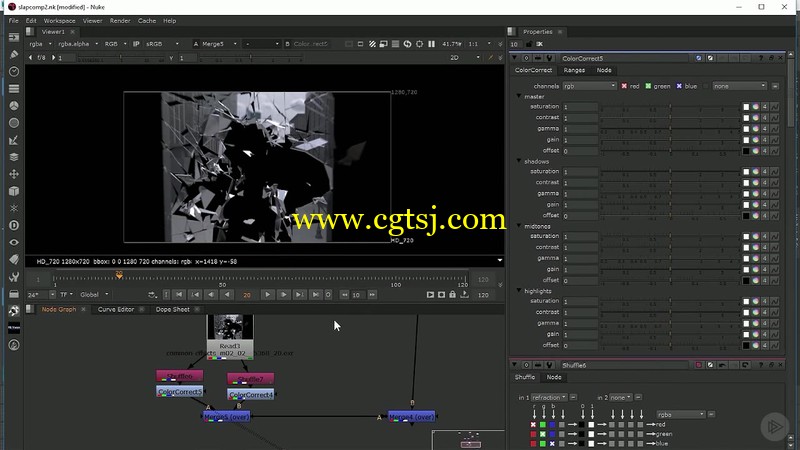
Task: Open the Color nodes toolbar menu
Action: (14, 106)
